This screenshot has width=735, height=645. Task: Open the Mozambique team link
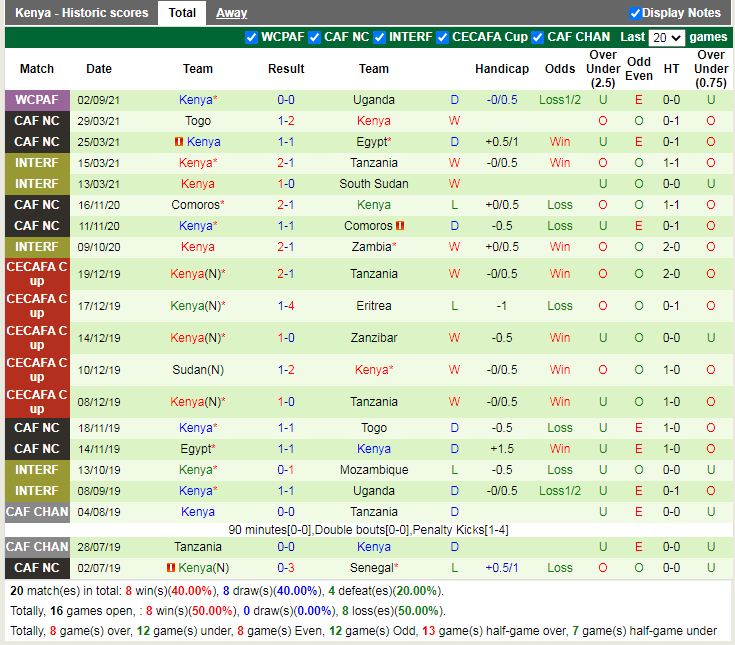[x=374, y=470]
